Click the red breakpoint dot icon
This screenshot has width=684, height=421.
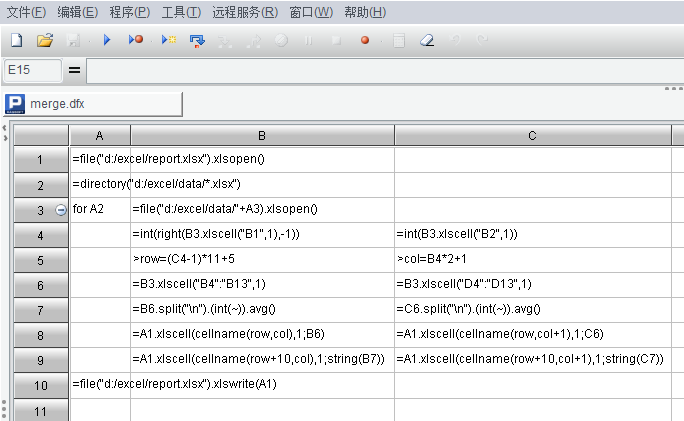pyautogui.click(x=365, y=40)
